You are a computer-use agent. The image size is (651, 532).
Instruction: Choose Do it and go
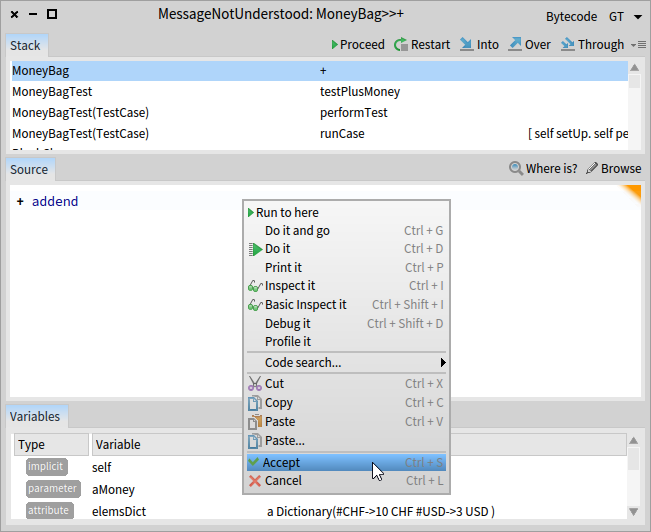click(x=346, y=230)
